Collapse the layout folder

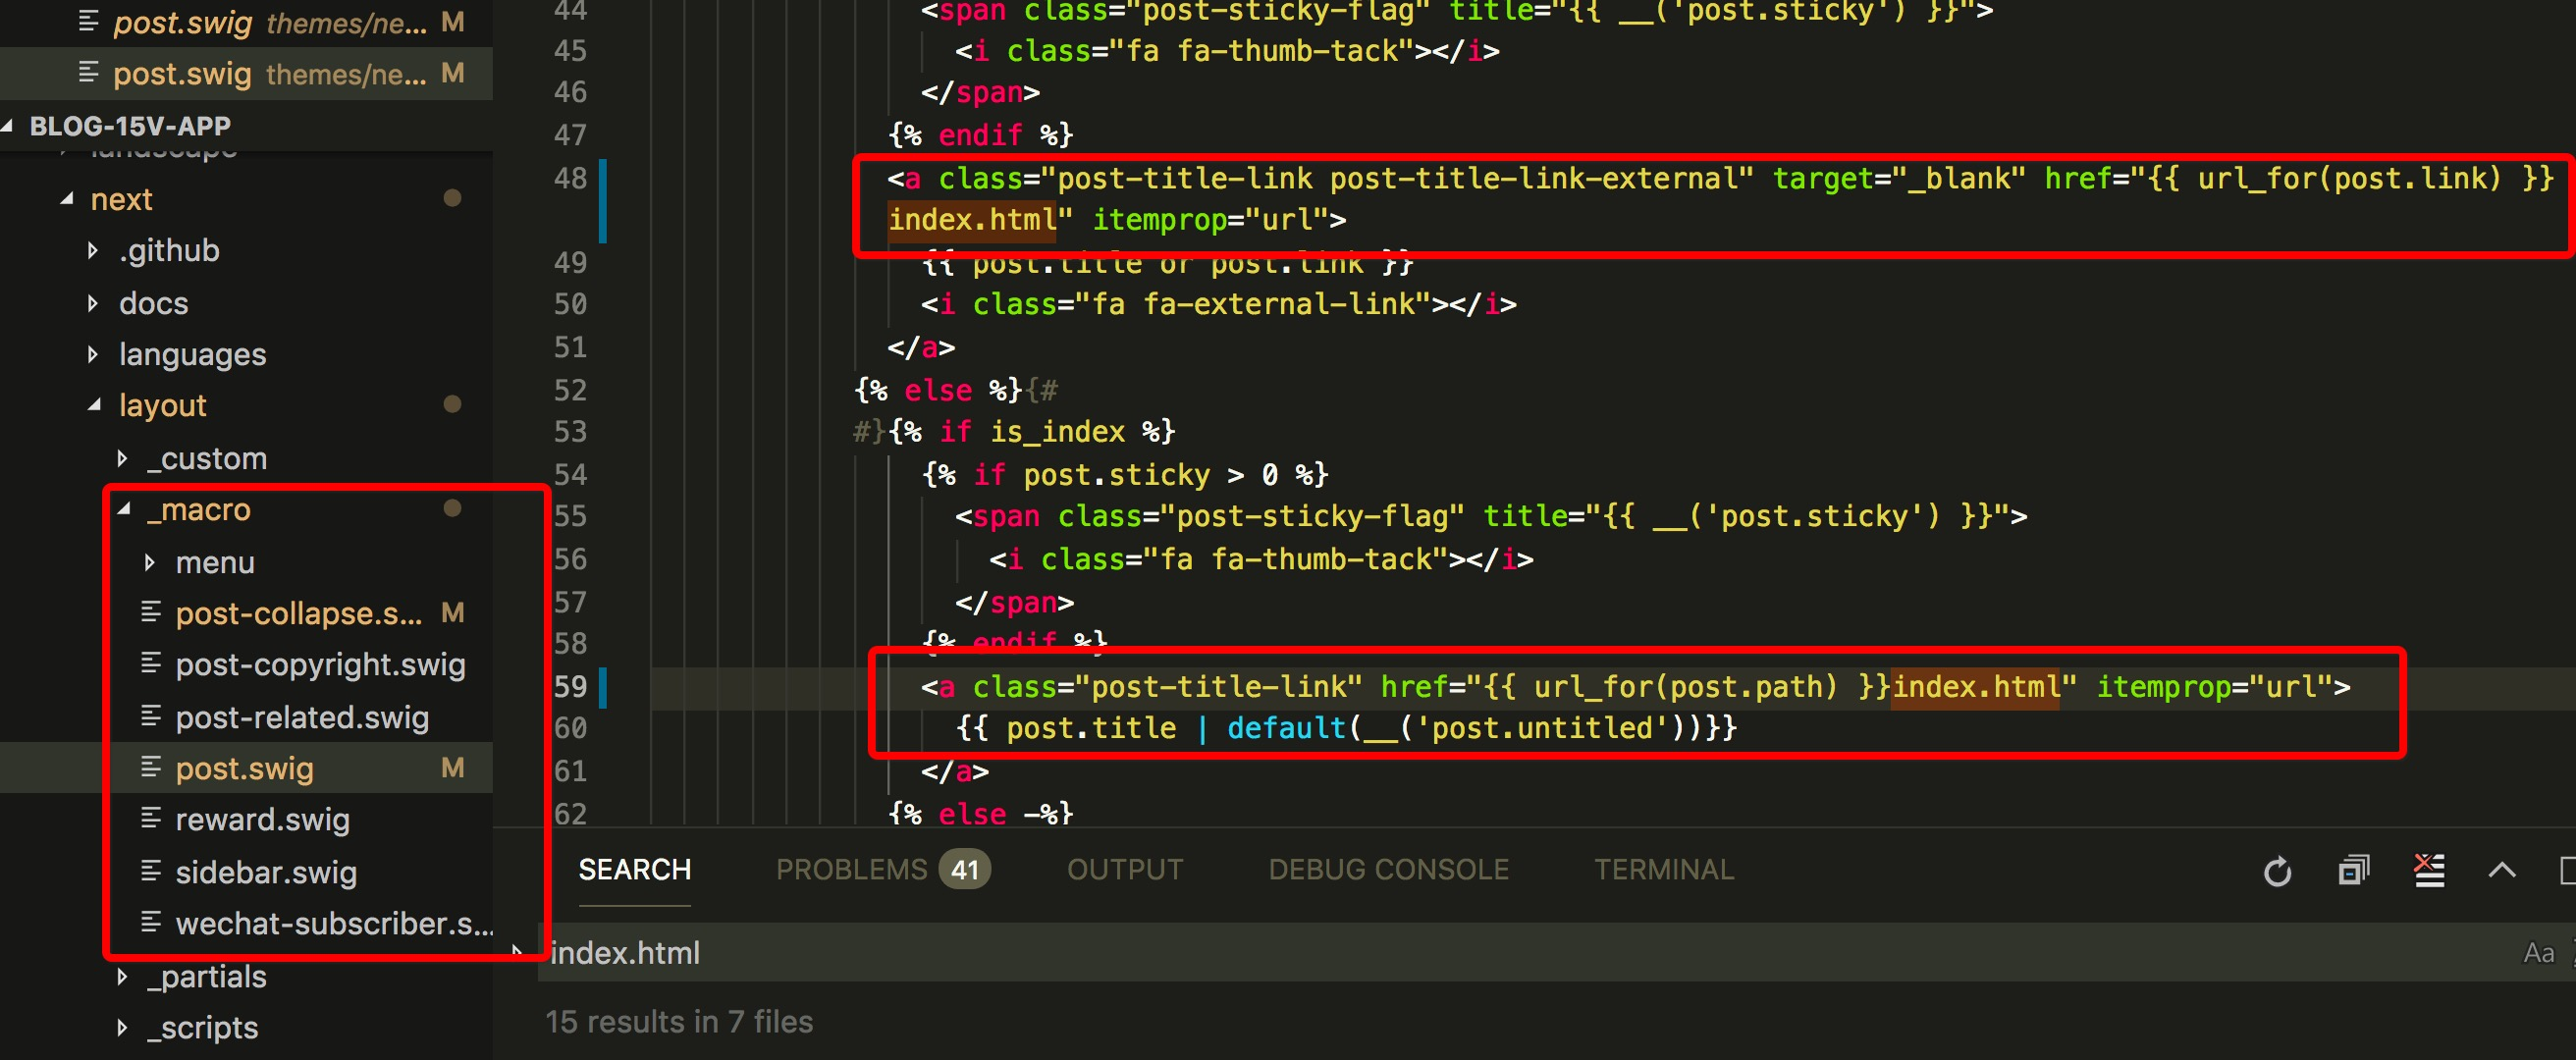pyautogui.click(x=94, y=406)
